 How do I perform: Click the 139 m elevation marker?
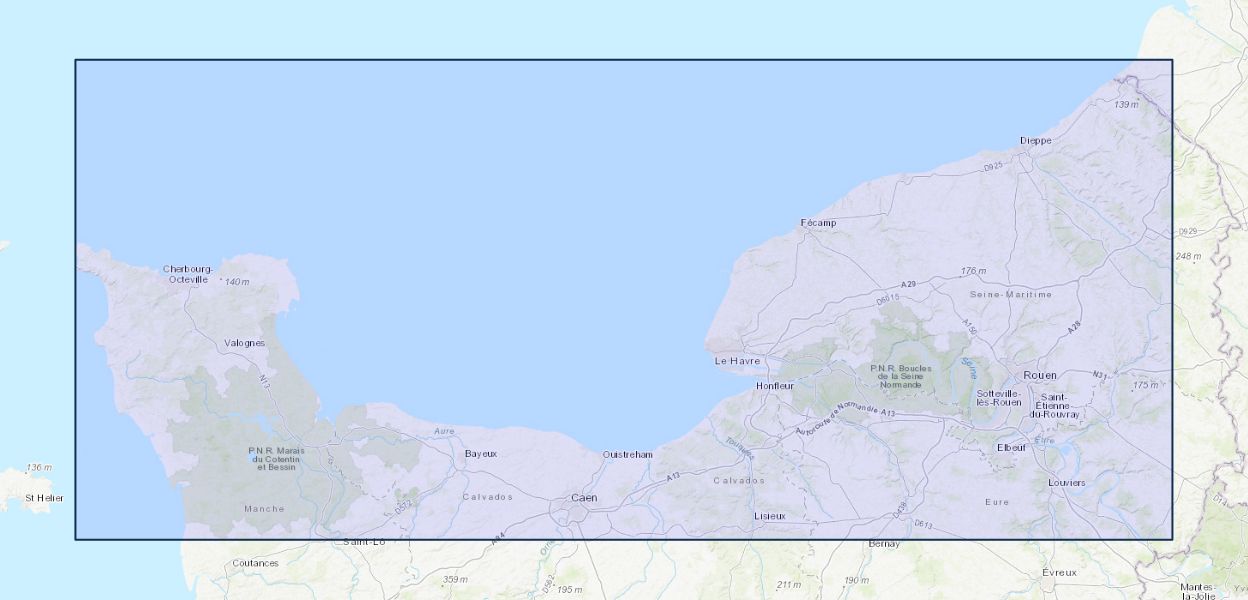[1126, 105]
